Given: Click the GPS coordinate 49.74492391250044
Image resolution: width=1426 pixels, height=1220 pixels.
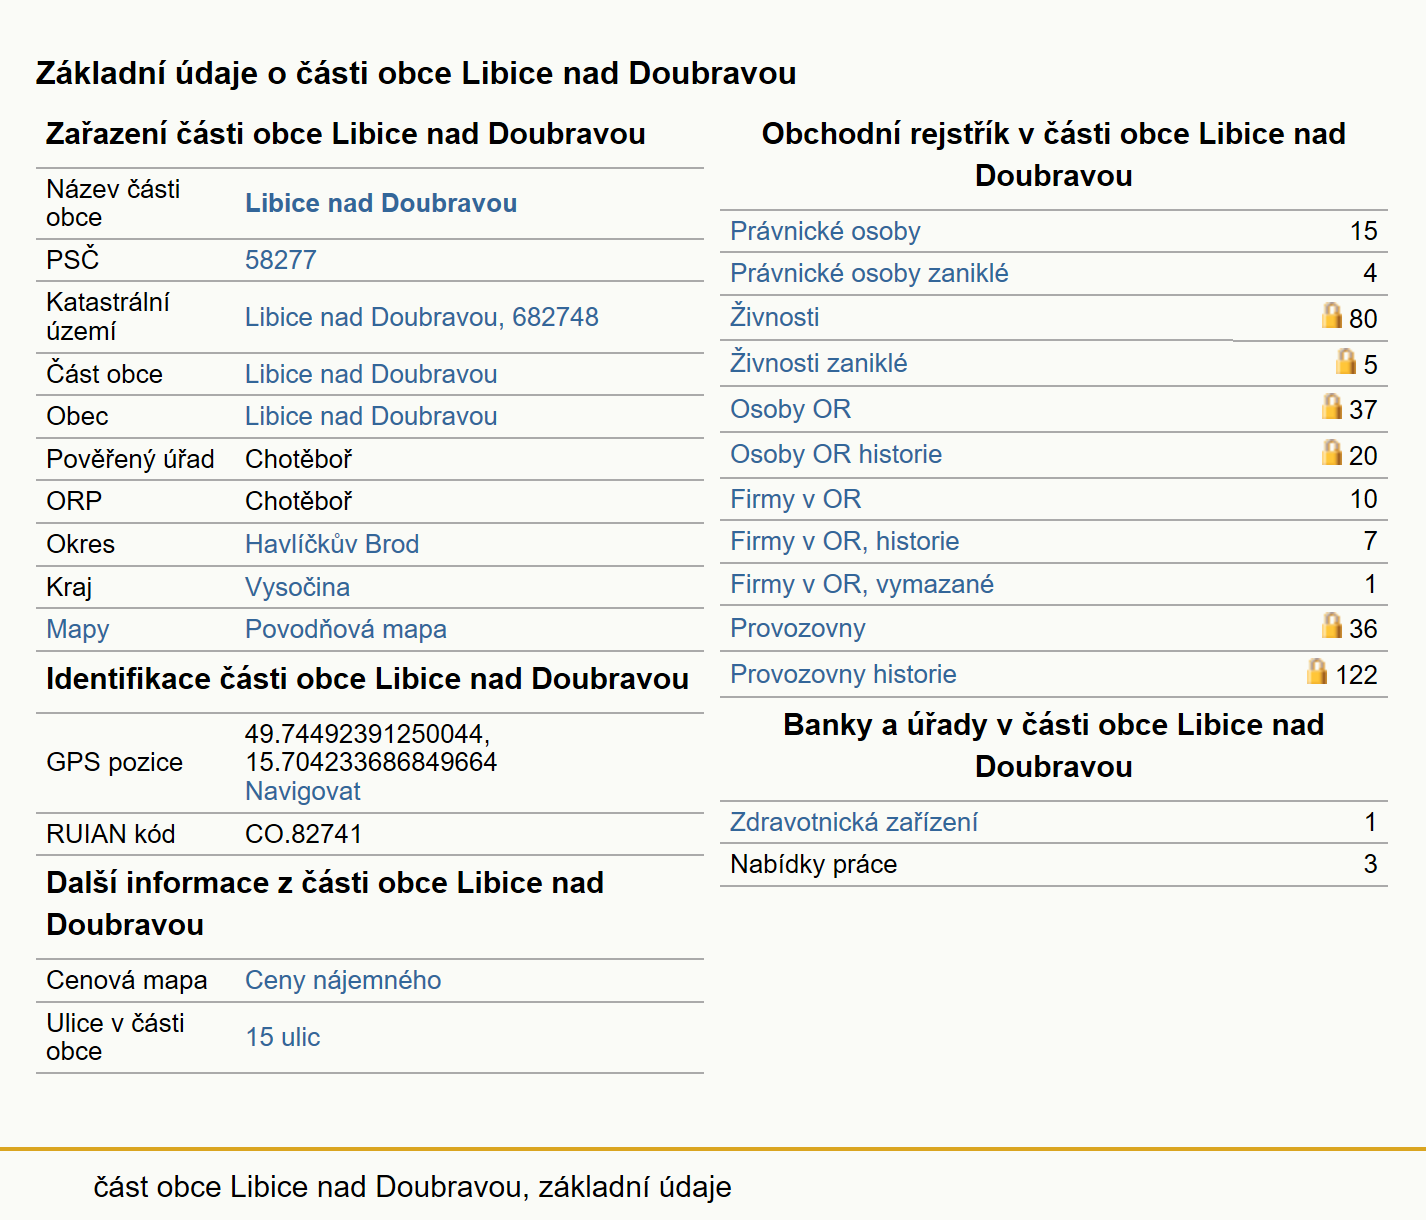Looking at the screenshot, I should tap(367, 734).
